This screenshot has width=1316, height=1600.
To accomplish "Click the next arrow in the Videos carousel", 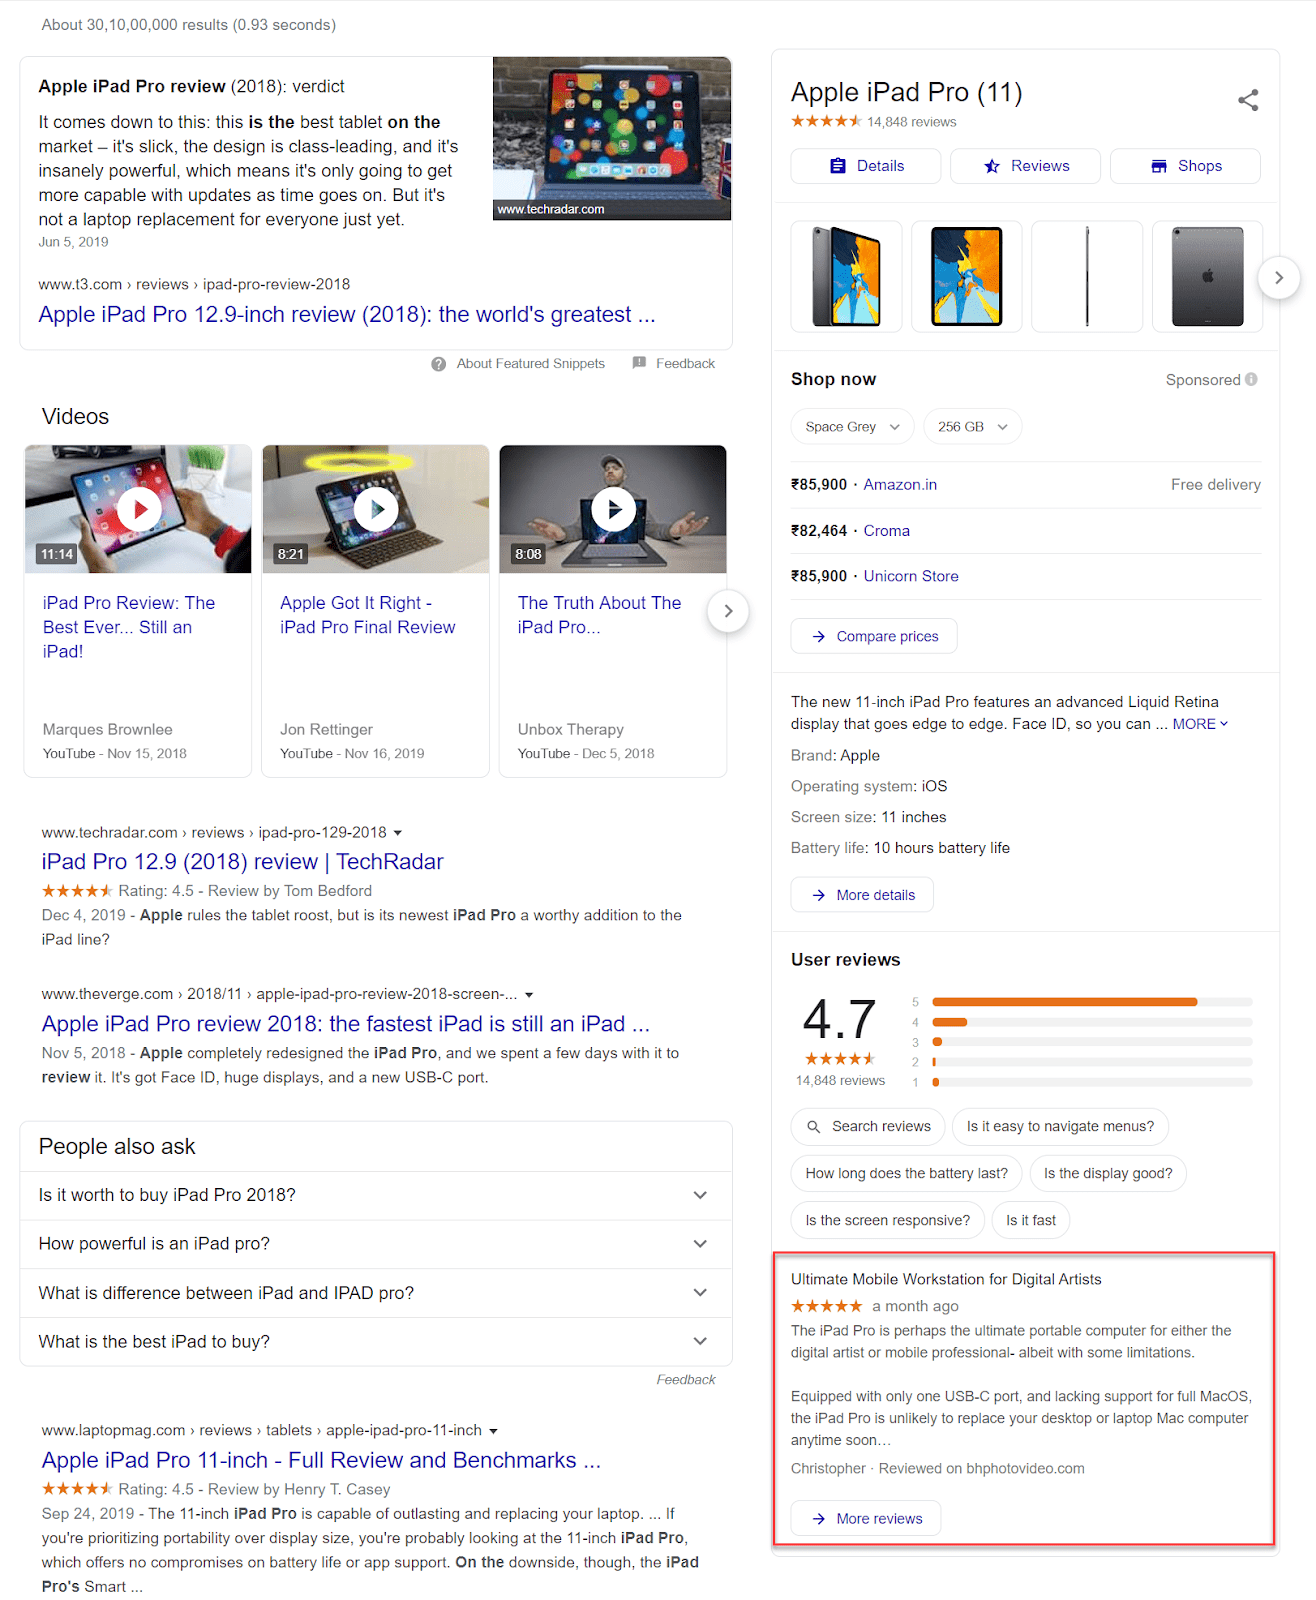I will 728,611.
